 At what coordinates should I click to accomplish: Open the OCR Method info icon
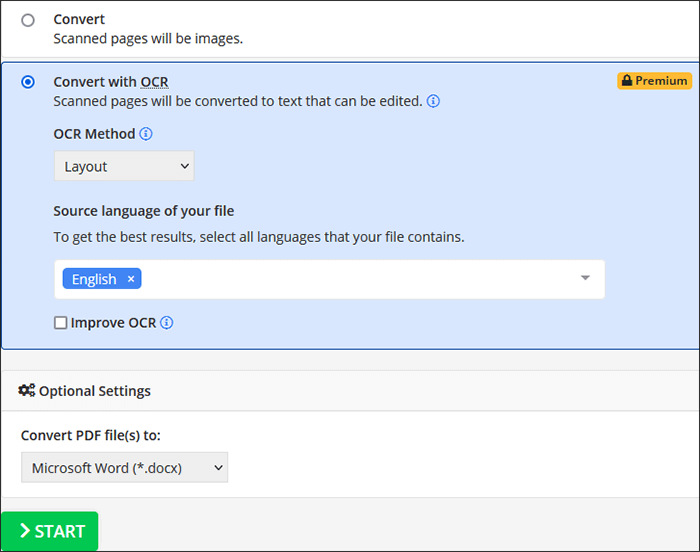pyautogui.click(x=146, y=134)
